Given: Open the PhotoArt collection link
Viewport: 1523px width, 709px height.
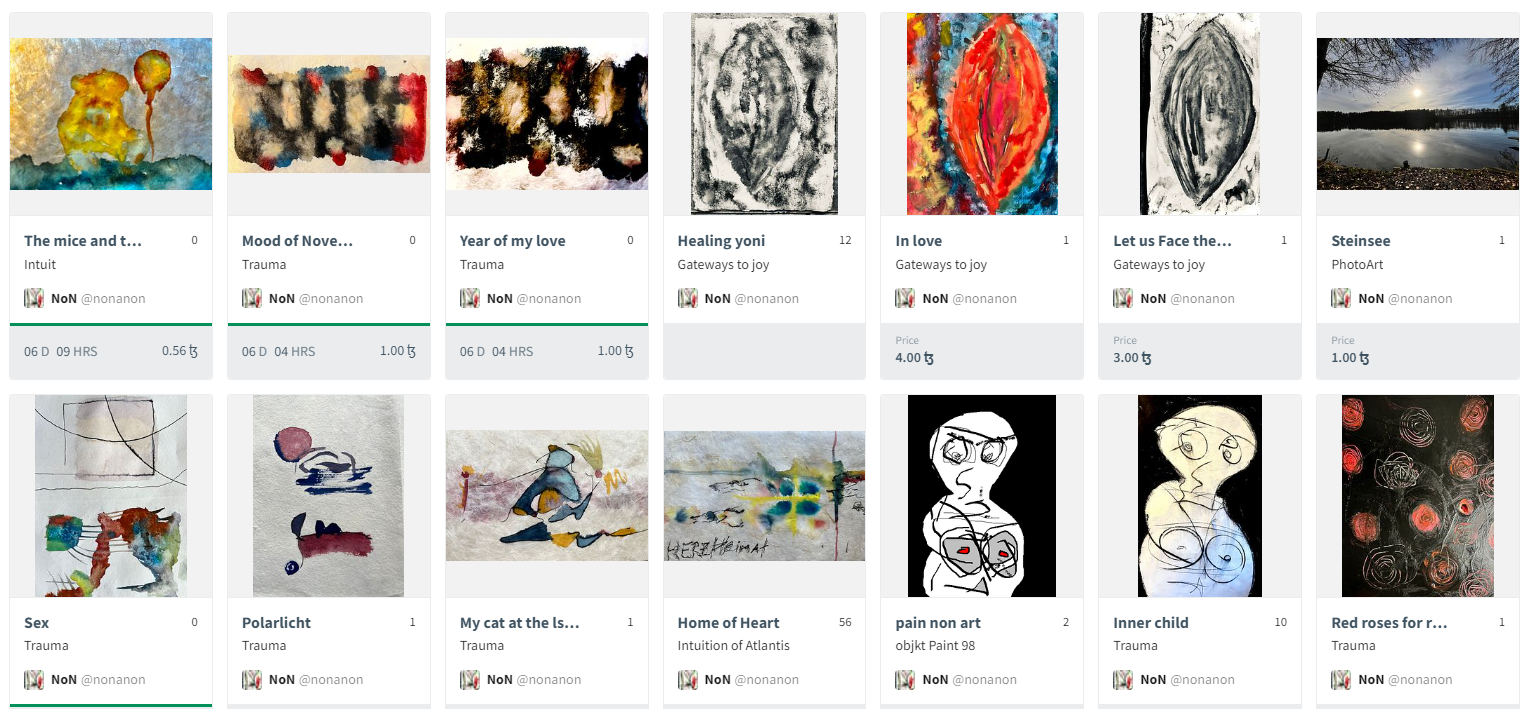Looking at the screenshot, I should tap(1357, 265).
